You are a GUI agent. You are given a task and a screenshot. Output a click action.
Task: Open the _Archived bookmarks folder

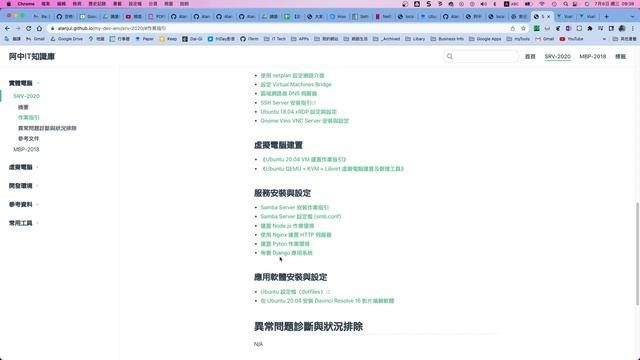click(387, 39)
